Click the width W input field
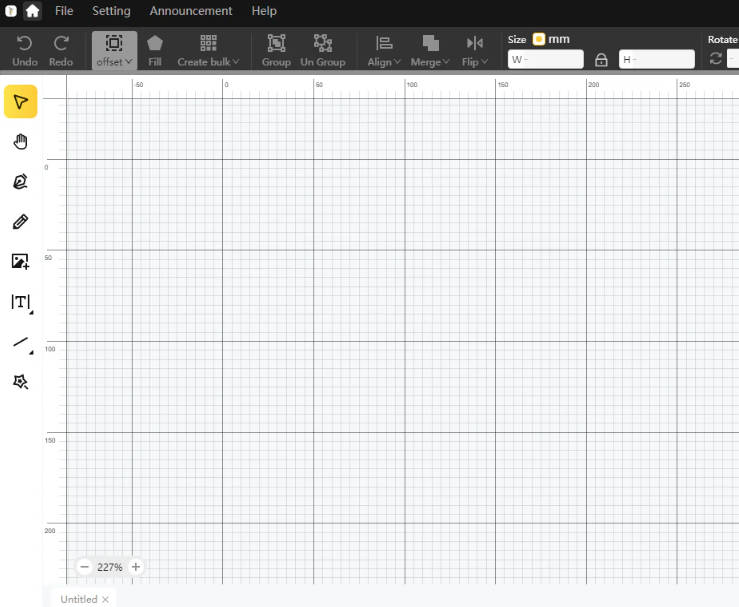This screenshot has width=739, height=607. tap(545, 60)
